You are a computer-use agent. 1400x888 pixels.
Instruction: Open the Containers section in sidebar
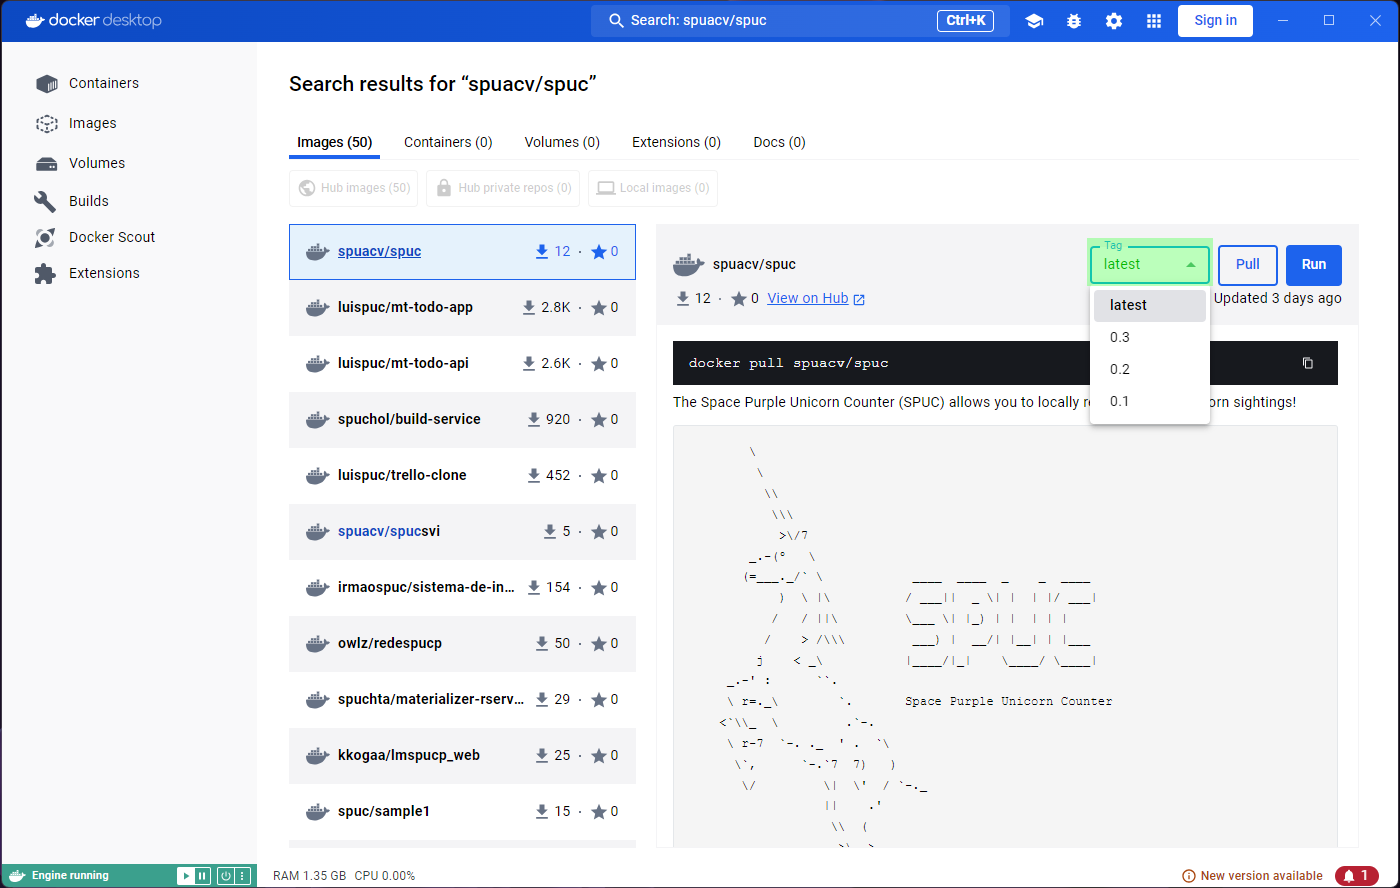(x=88, y=83)
